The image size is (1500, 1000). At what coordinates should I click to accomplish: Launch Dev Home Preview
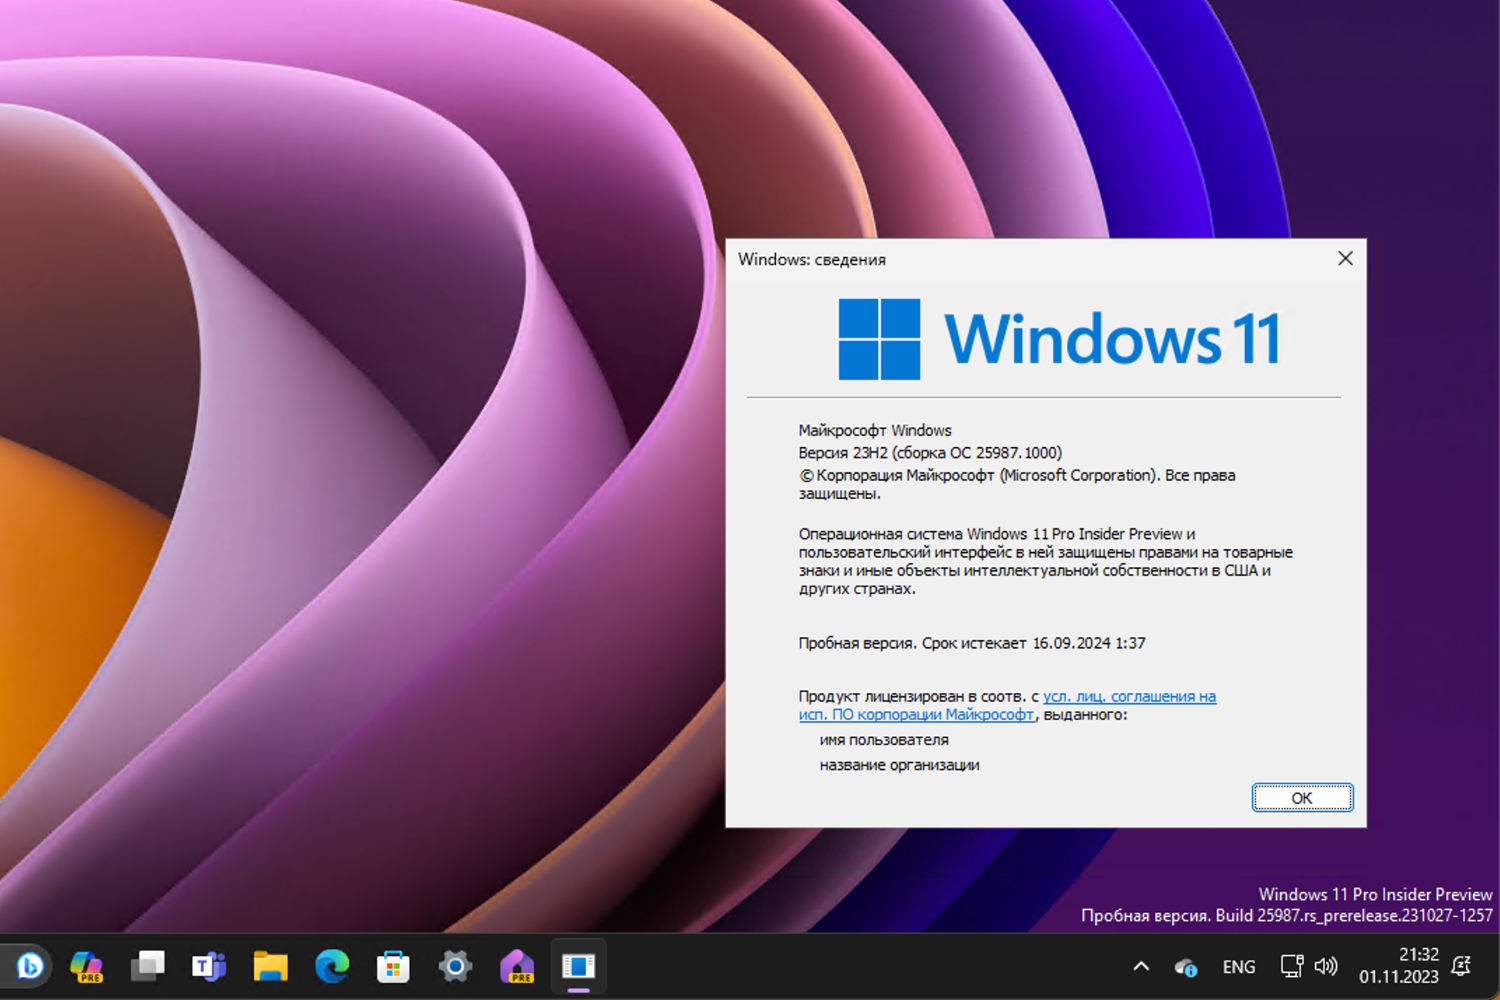point(517,966)
